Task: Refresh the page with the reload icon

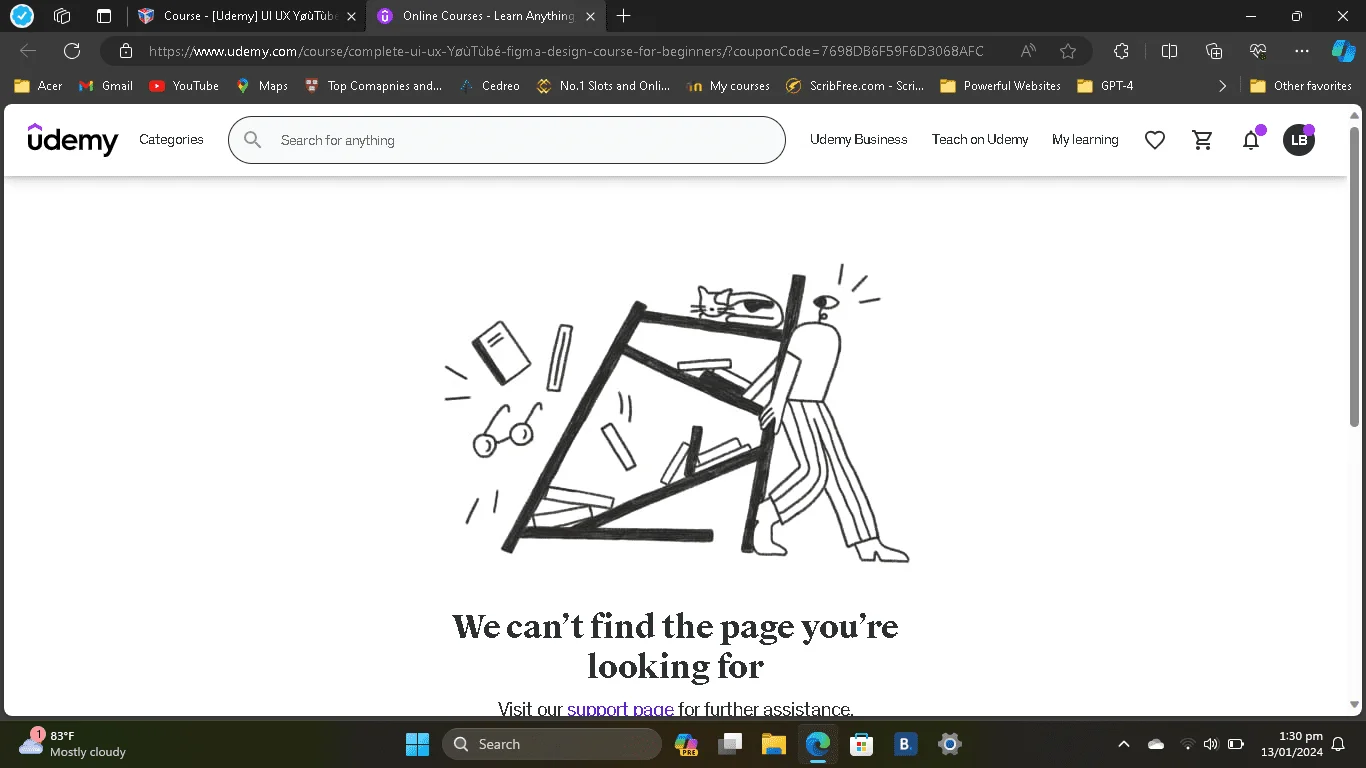Action: 72,51
